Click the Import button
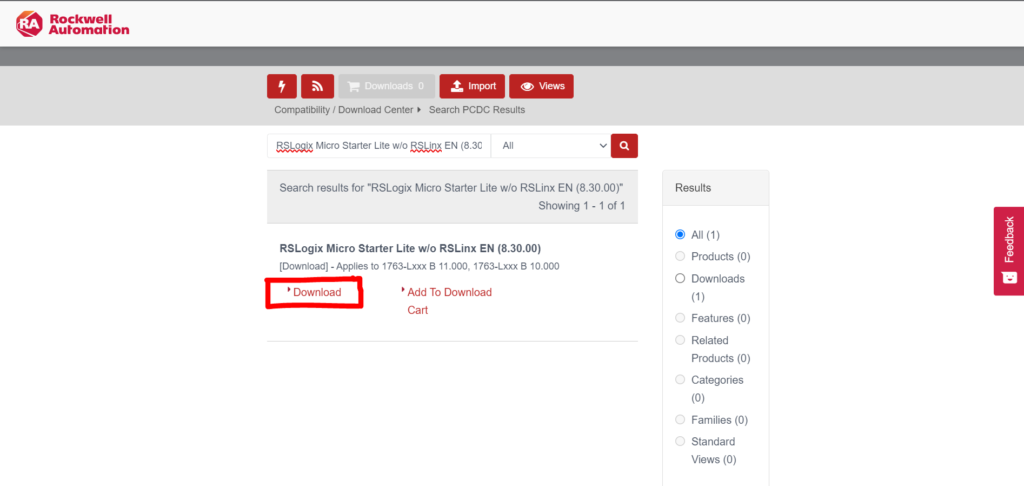This screenshot has height=486, width=1024. [472, 86]
